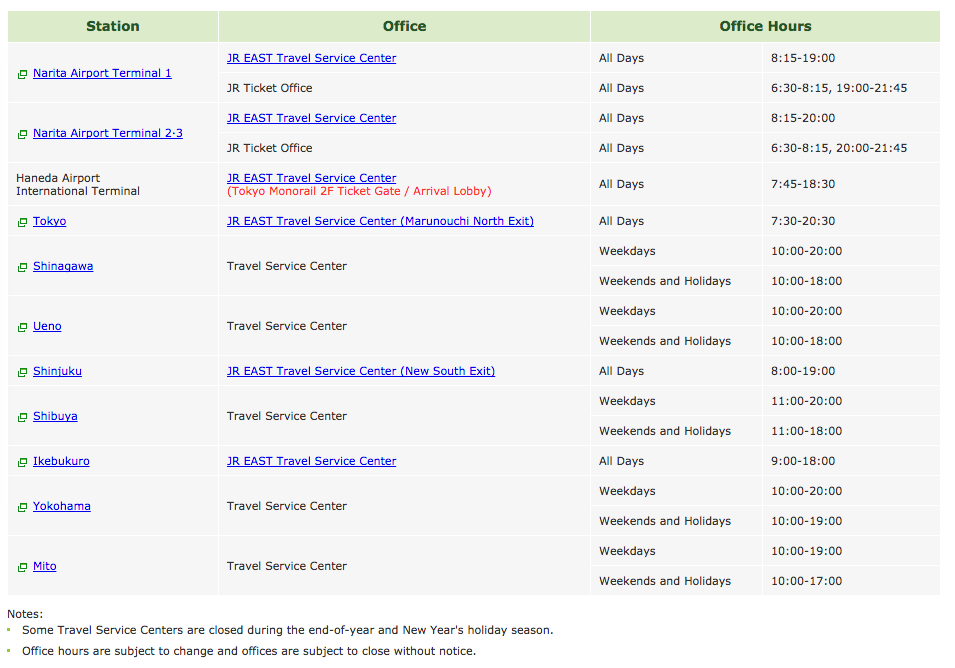The image size is (955, 668).
Task: Click red Tokyo Monorail 2F Ticket Gate text
Action: [x=359, y=191]
